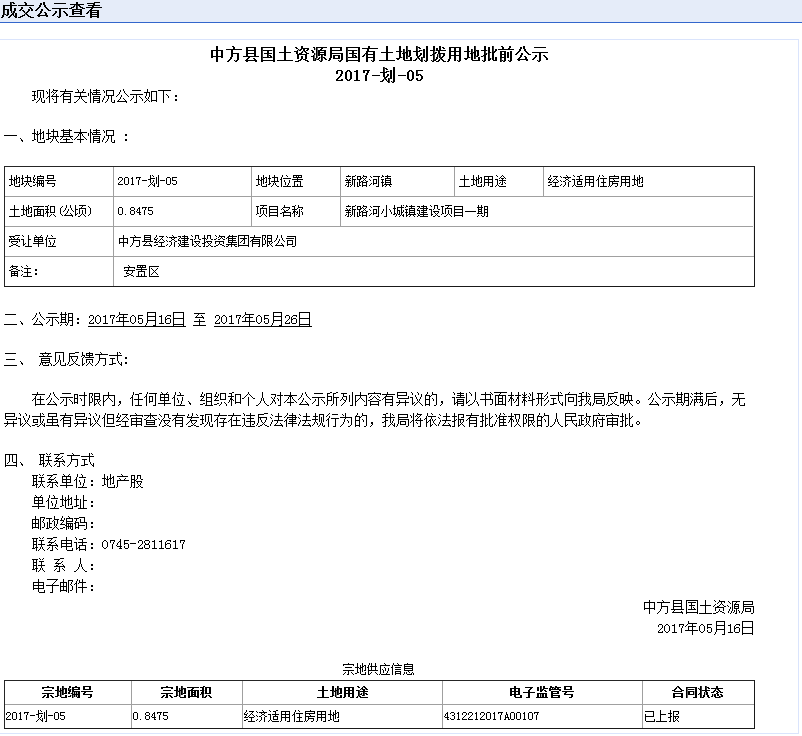
Task: Click supervision number 4312212017A00107
Action: (491, 717)
